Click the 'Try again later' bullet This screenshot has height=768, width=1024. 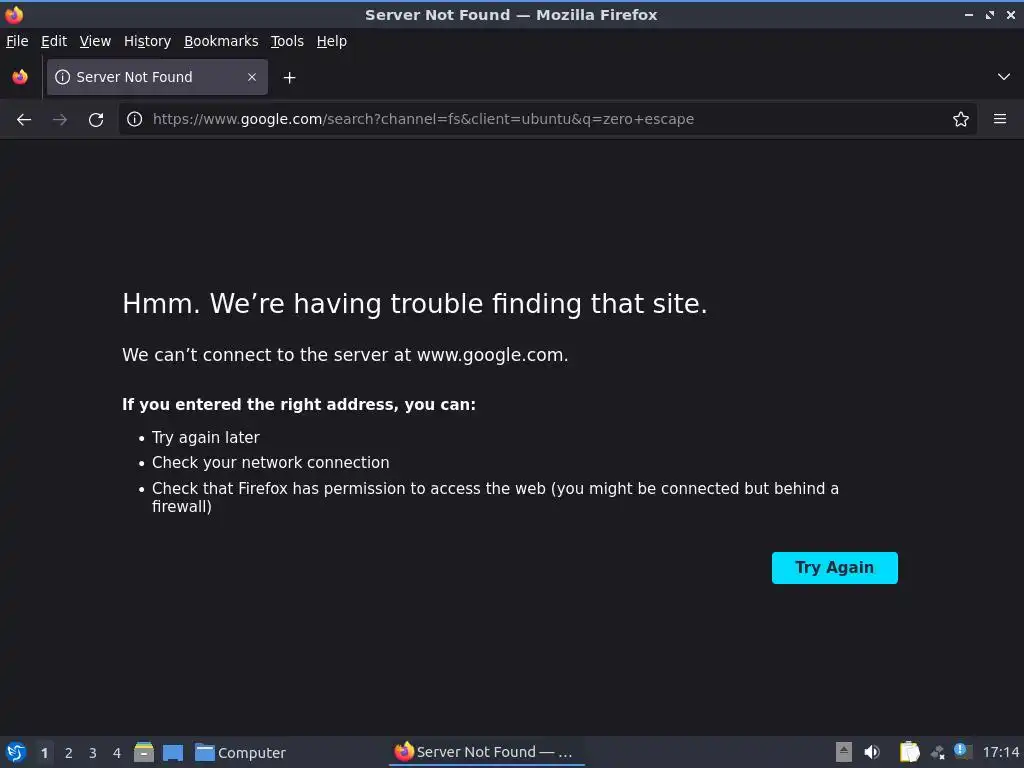coord(206,438)
